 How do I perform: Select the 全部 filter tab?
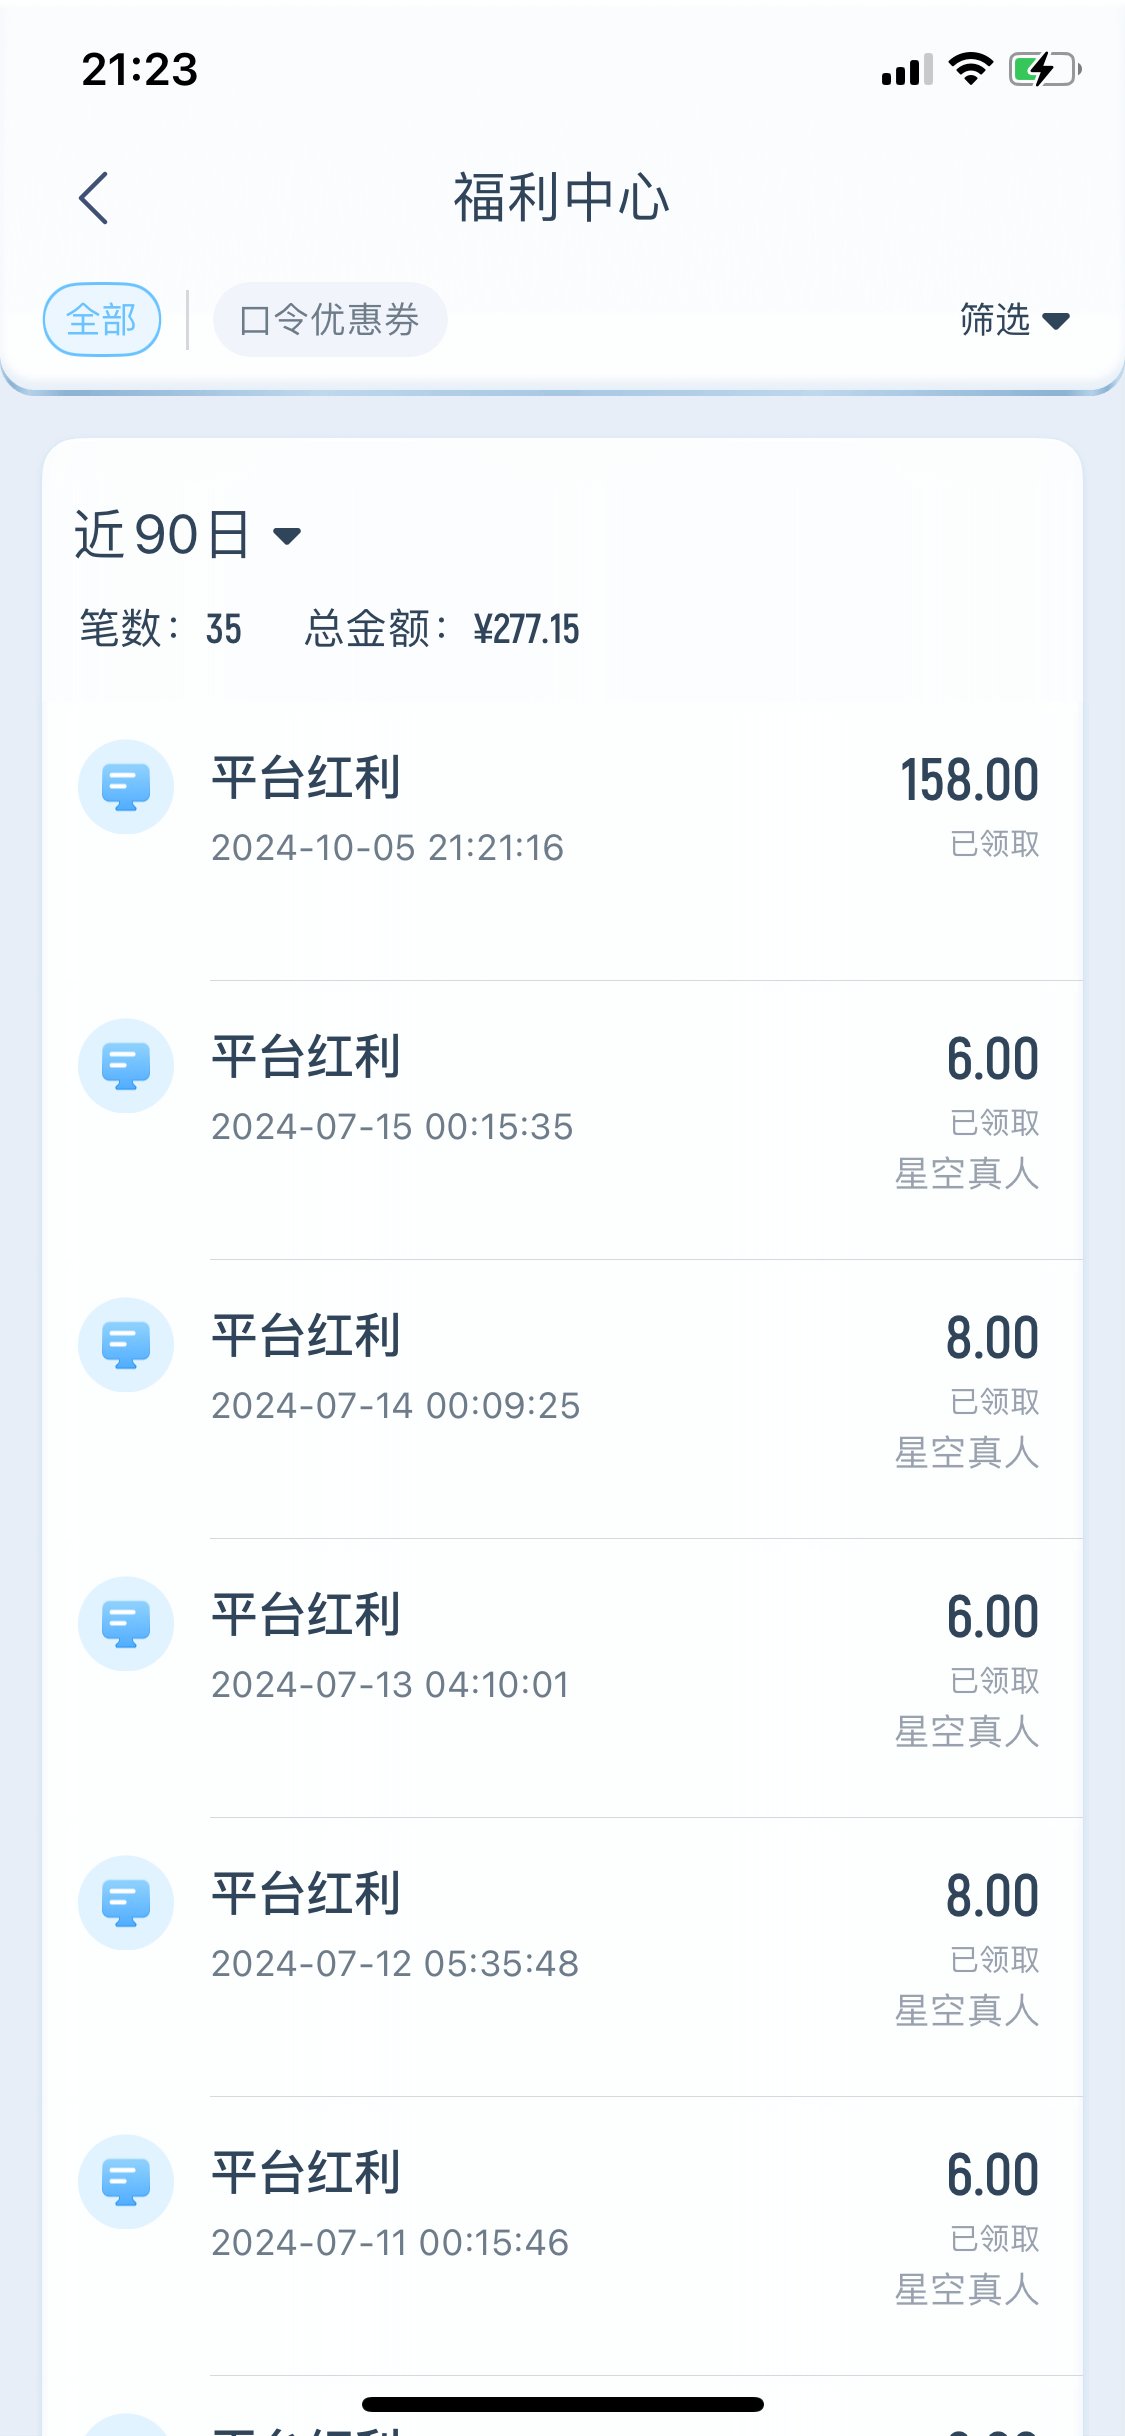pos(102,320)
